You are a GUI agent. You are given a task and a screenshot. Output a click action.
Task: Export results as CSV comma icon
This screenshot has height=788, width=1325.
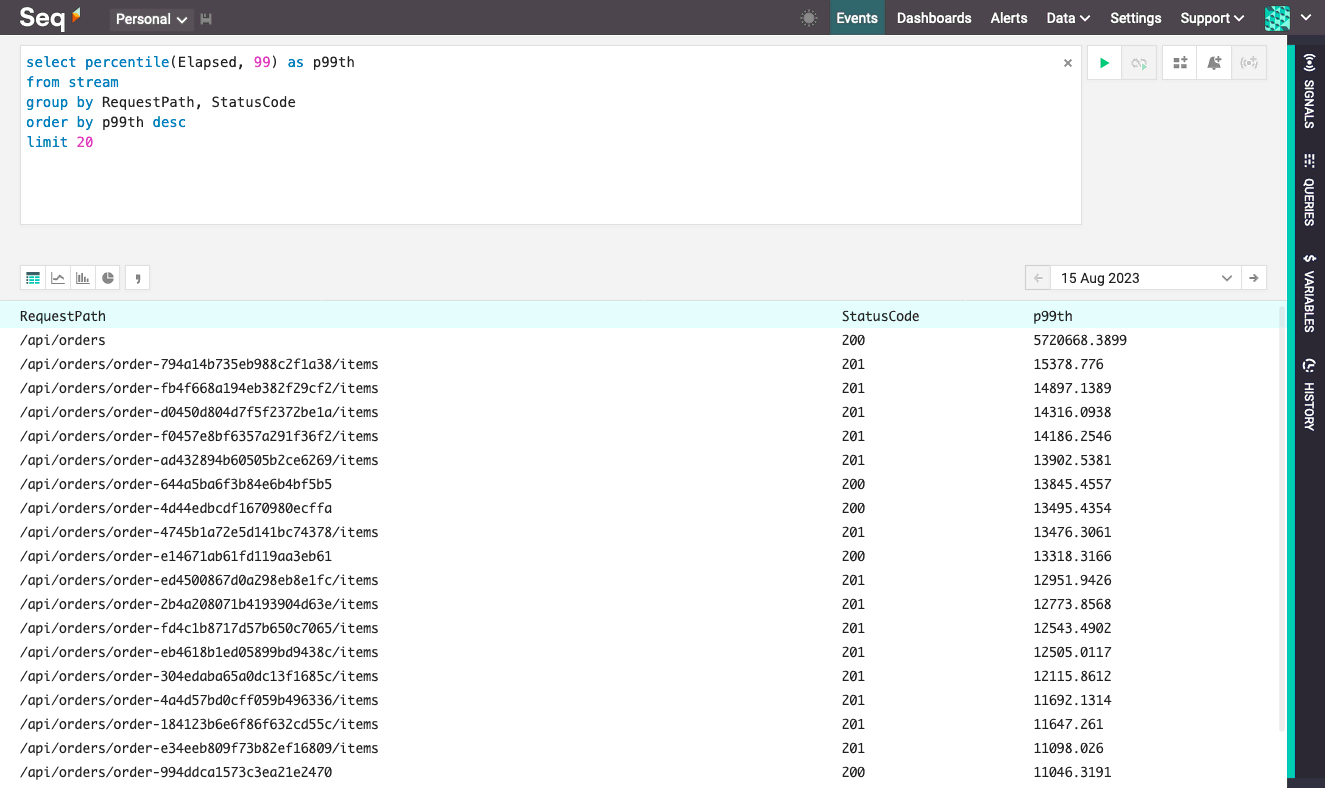click(x=138, y=278)
